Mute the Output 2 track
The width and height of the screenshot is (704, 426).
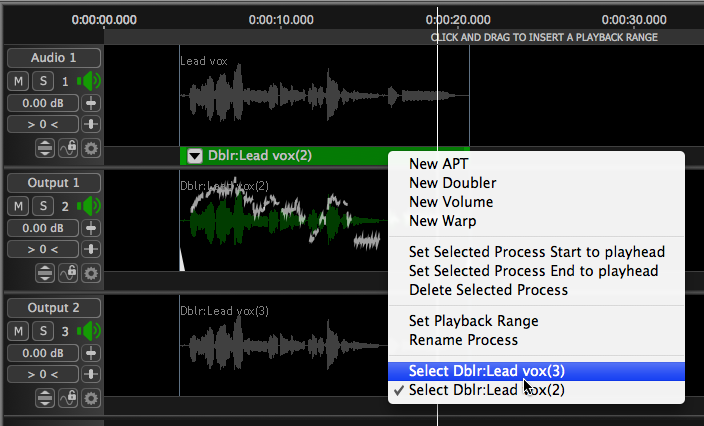point(19,331)
